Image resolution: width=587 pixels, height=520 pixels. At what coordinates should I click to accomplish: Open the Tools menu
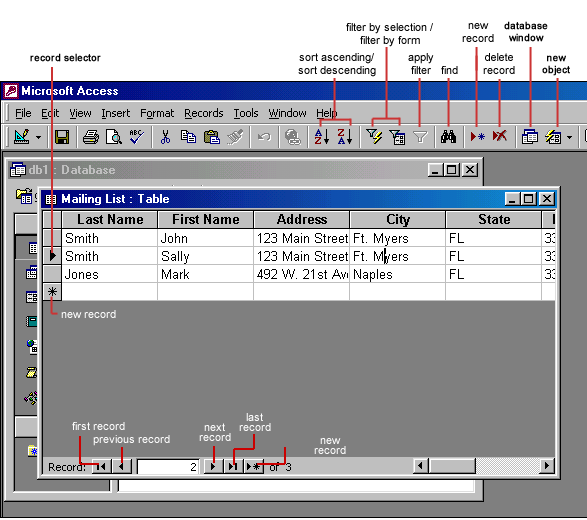point(246,113)
